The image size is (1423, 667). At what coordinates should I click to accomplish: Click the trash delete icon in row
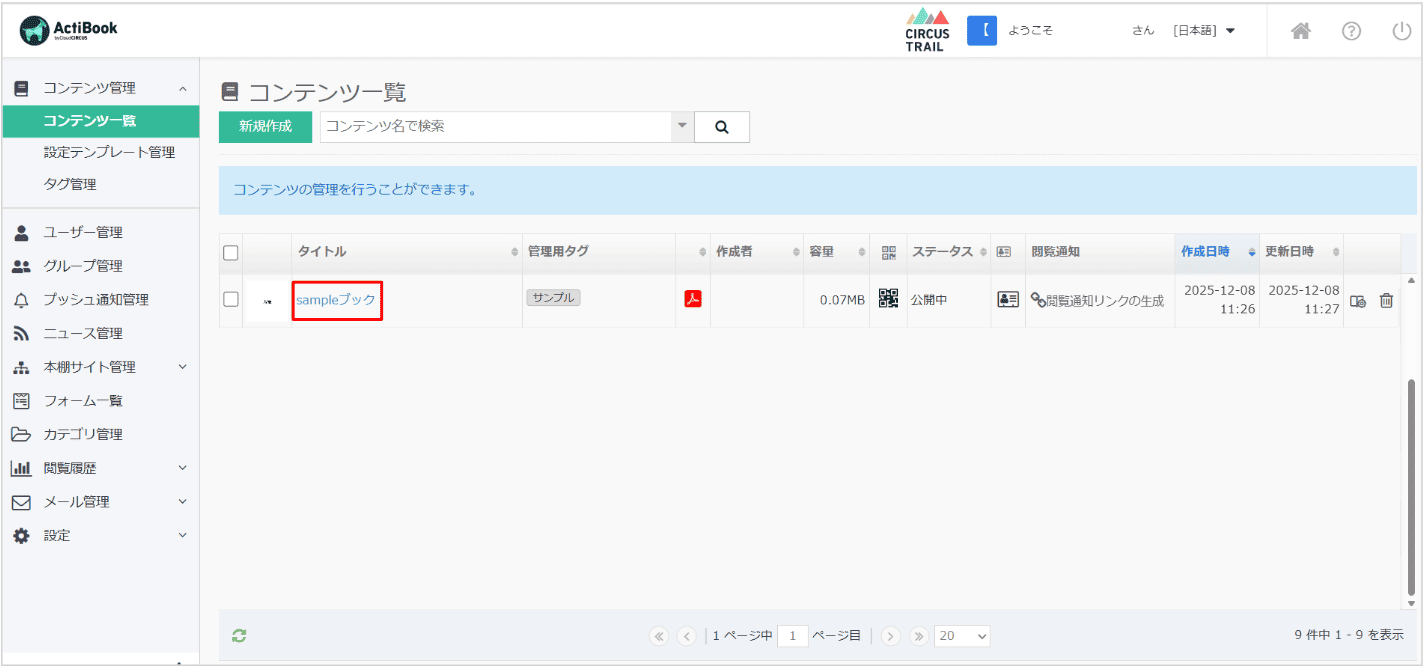click(1386, 300)
